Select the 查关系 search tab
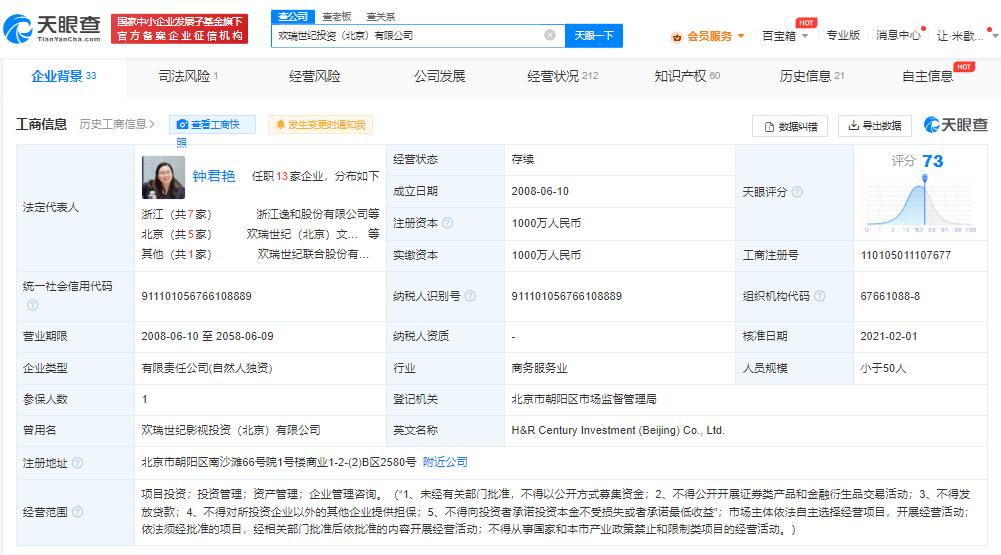The width and height of the screenshot is (1001, 555). click(x=380, y=17)
